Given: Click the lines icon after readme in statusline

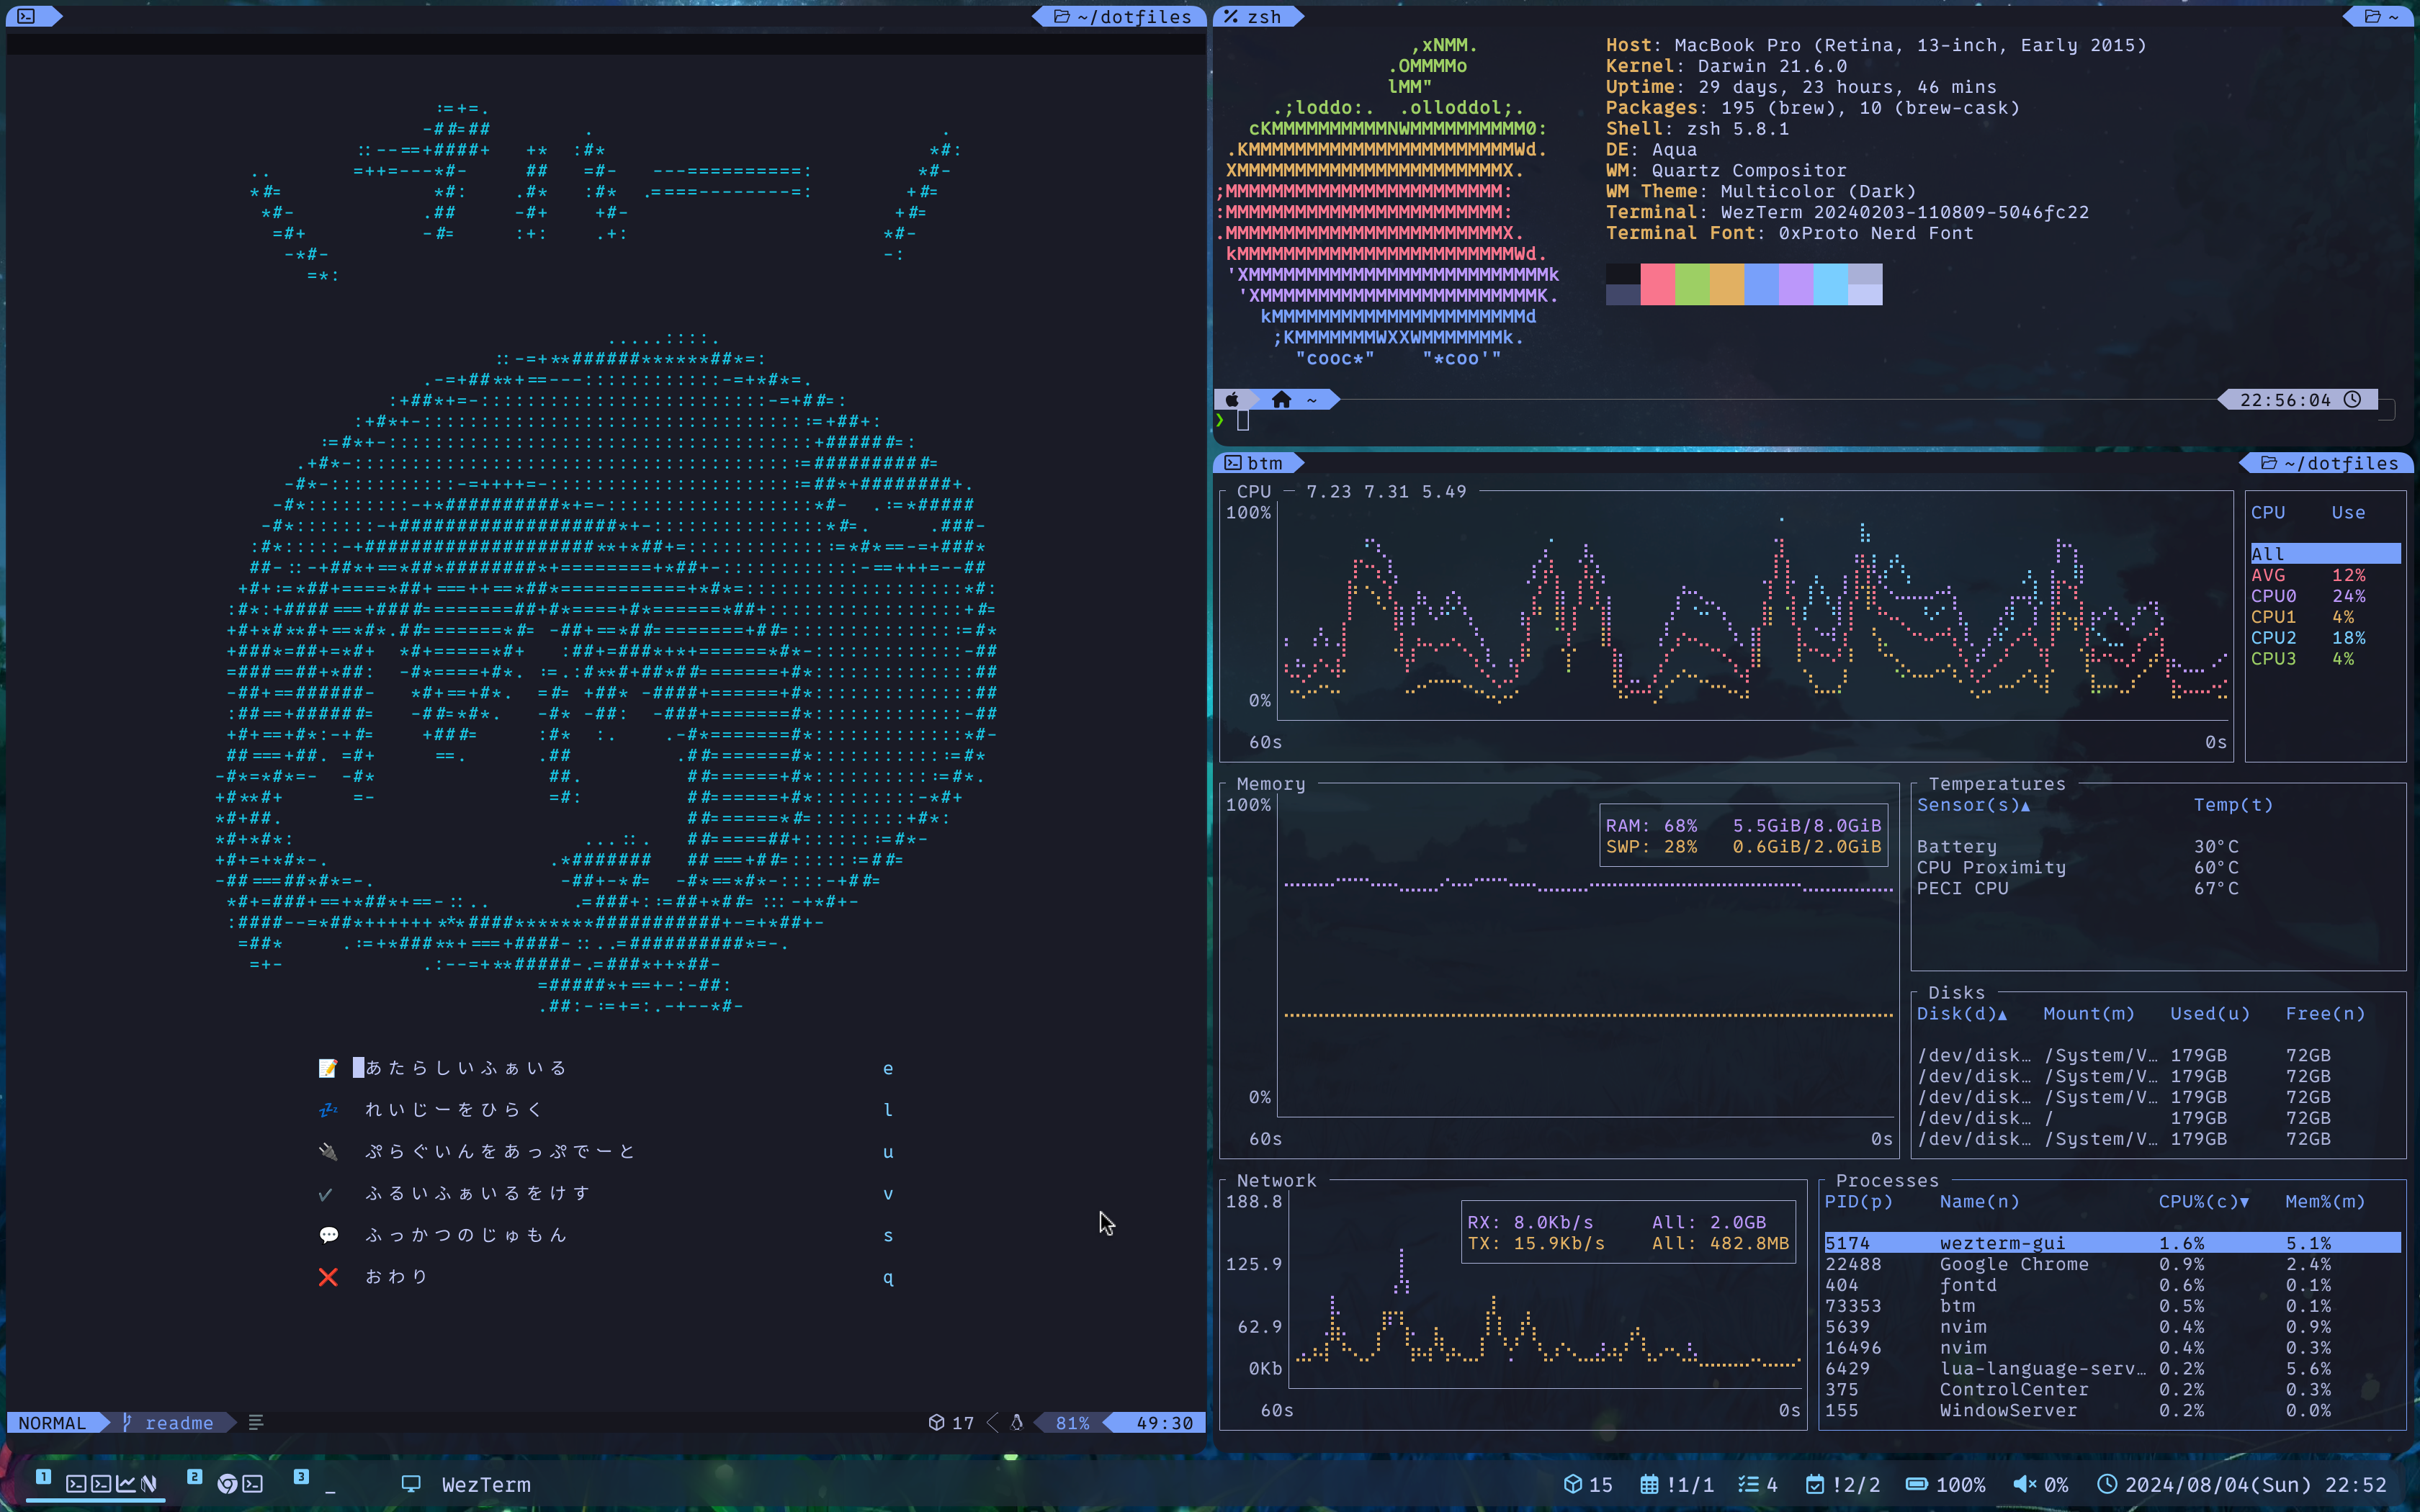Looking at the screenshot, I should click(x=256, y=1422).
